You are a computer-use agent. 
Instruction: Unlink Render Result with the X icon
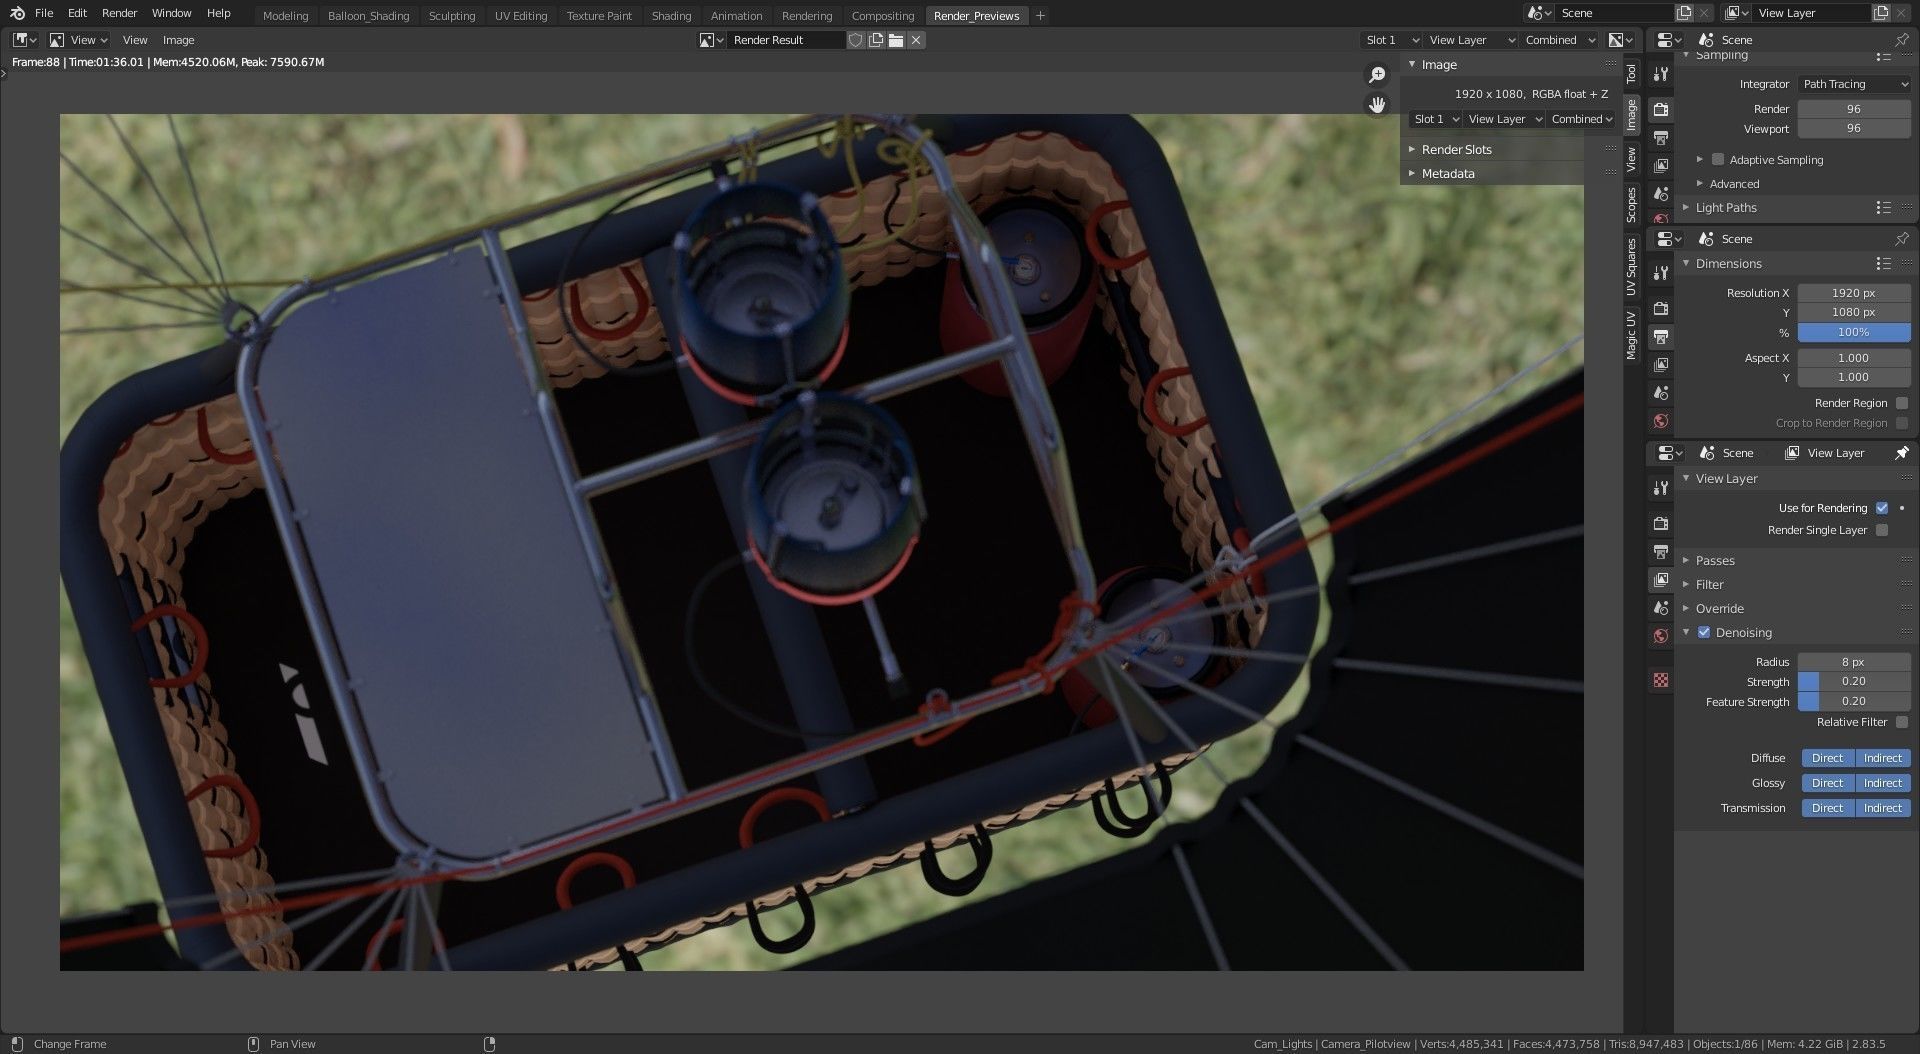(916, 40)
